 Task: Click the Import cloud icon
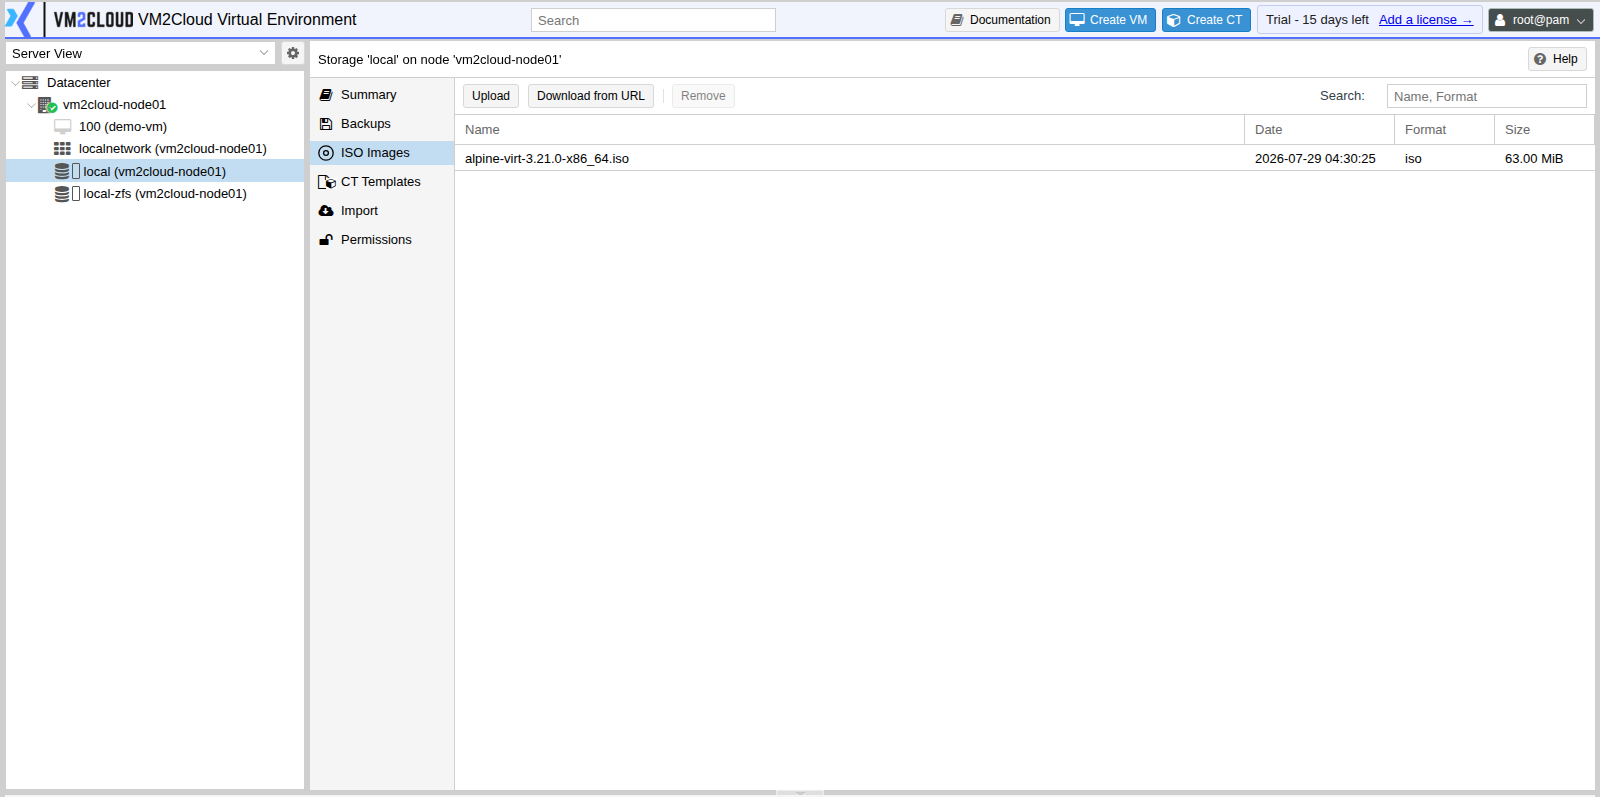pos(326,211)
